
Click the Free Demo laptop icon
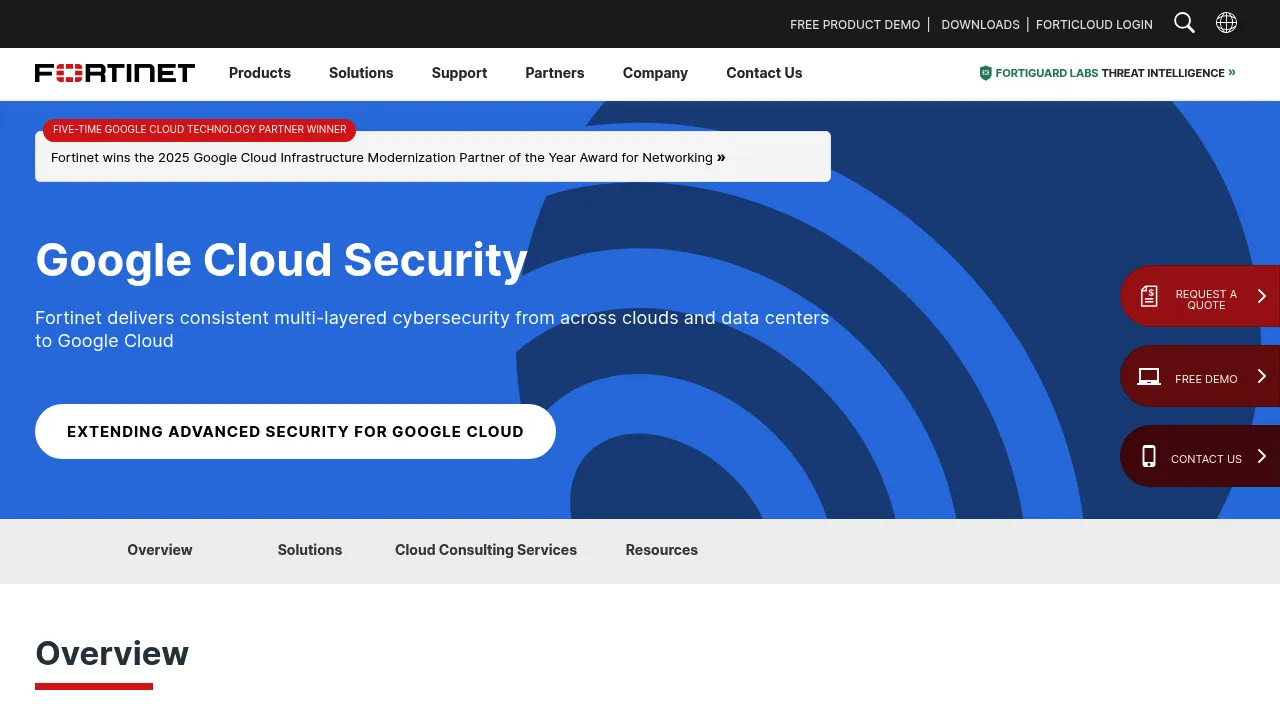point(1149,377)
